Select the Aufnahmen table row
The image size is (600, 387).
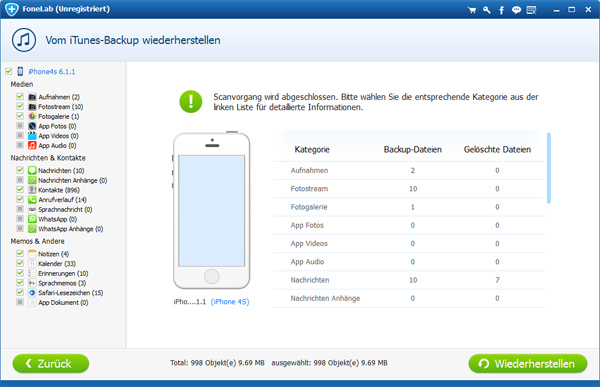[409, 170]
